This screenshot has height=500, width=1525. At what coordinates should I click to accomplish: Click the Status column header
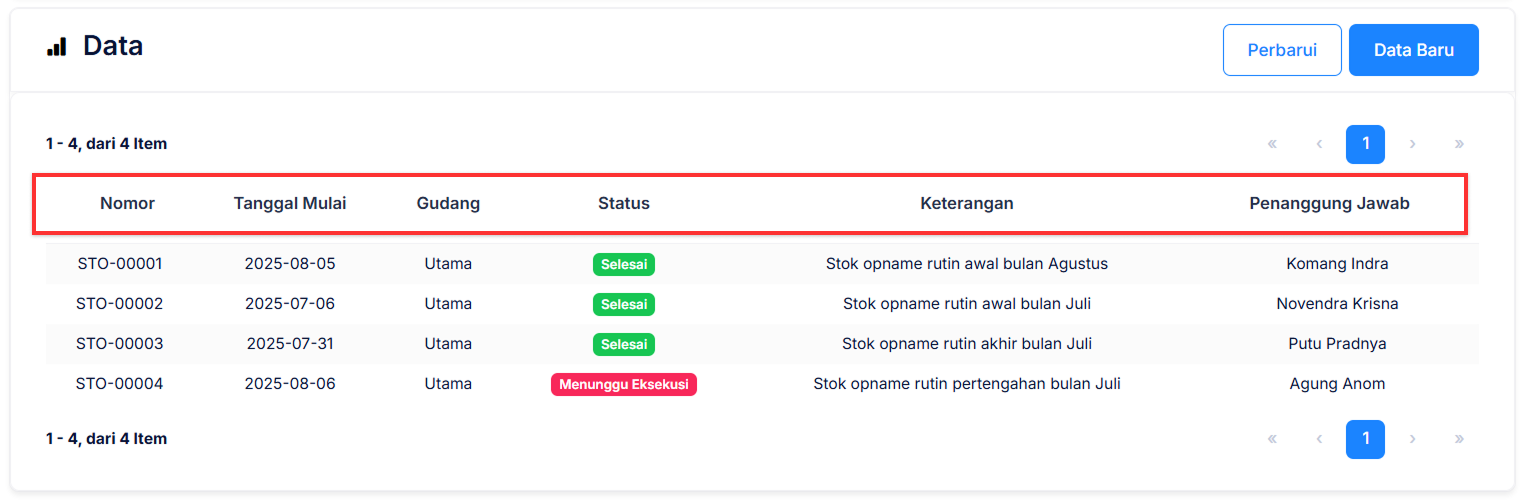point(623,204)
